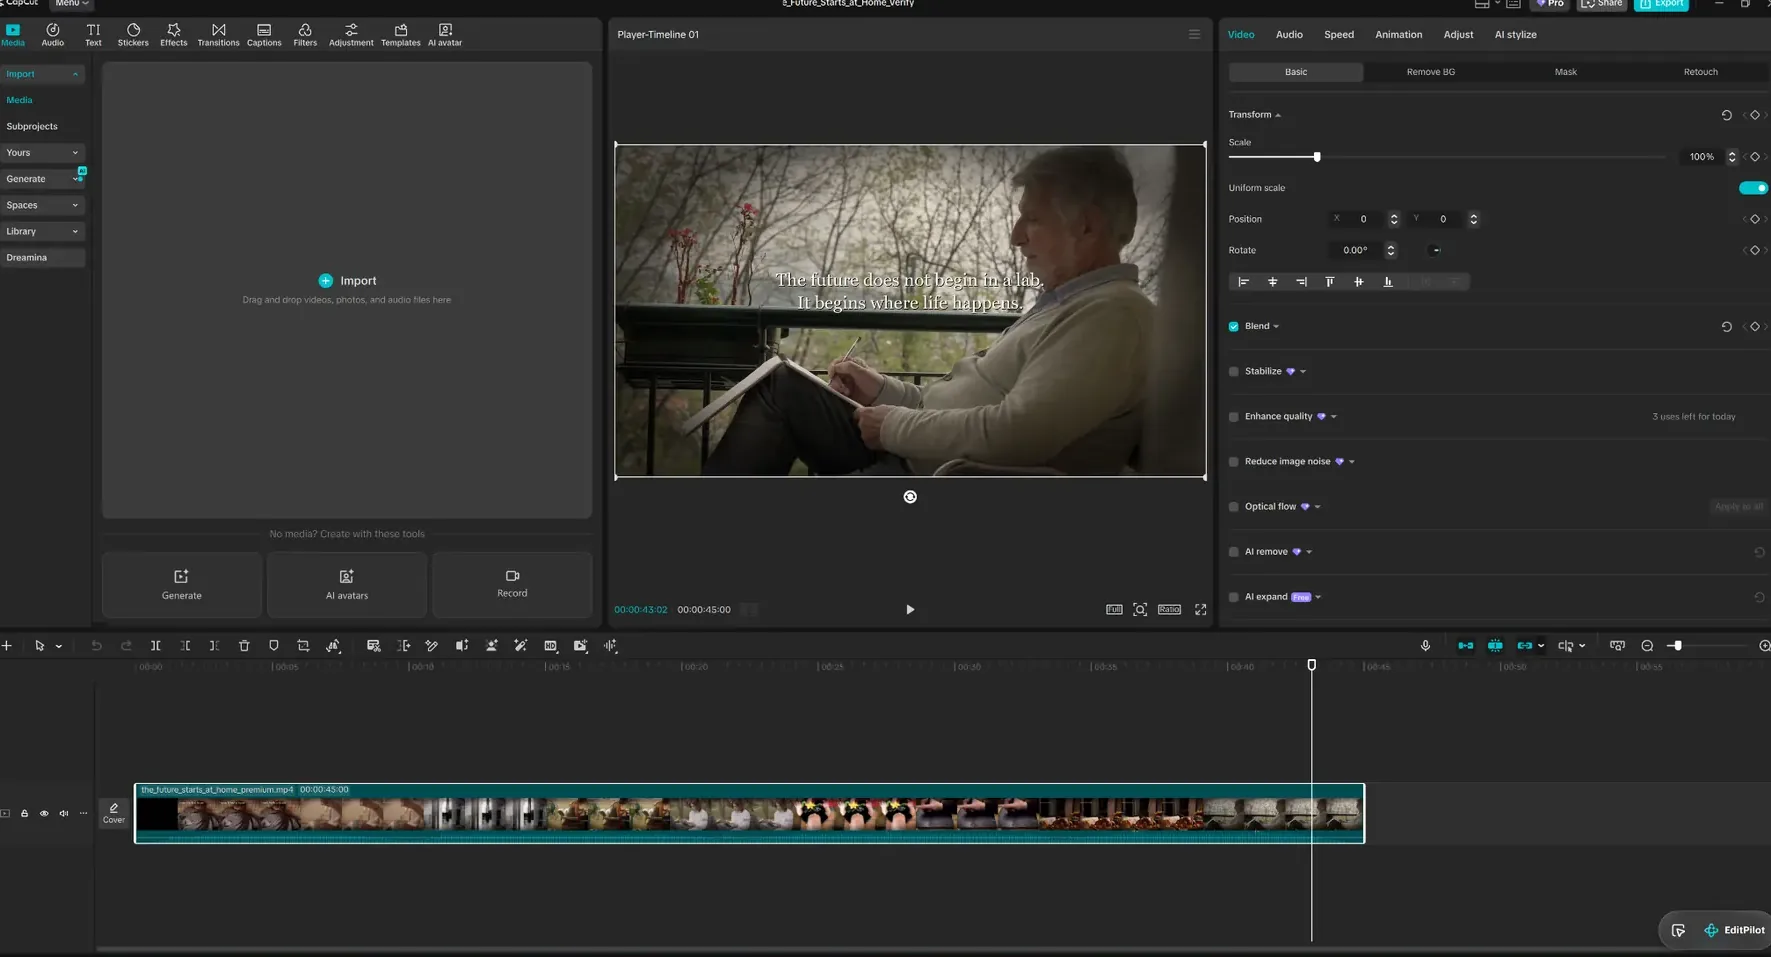Open the Menu dropdown in title bar
Image resolution: width=1771 pixels, height=957 pixels.
tap(71, 4)
